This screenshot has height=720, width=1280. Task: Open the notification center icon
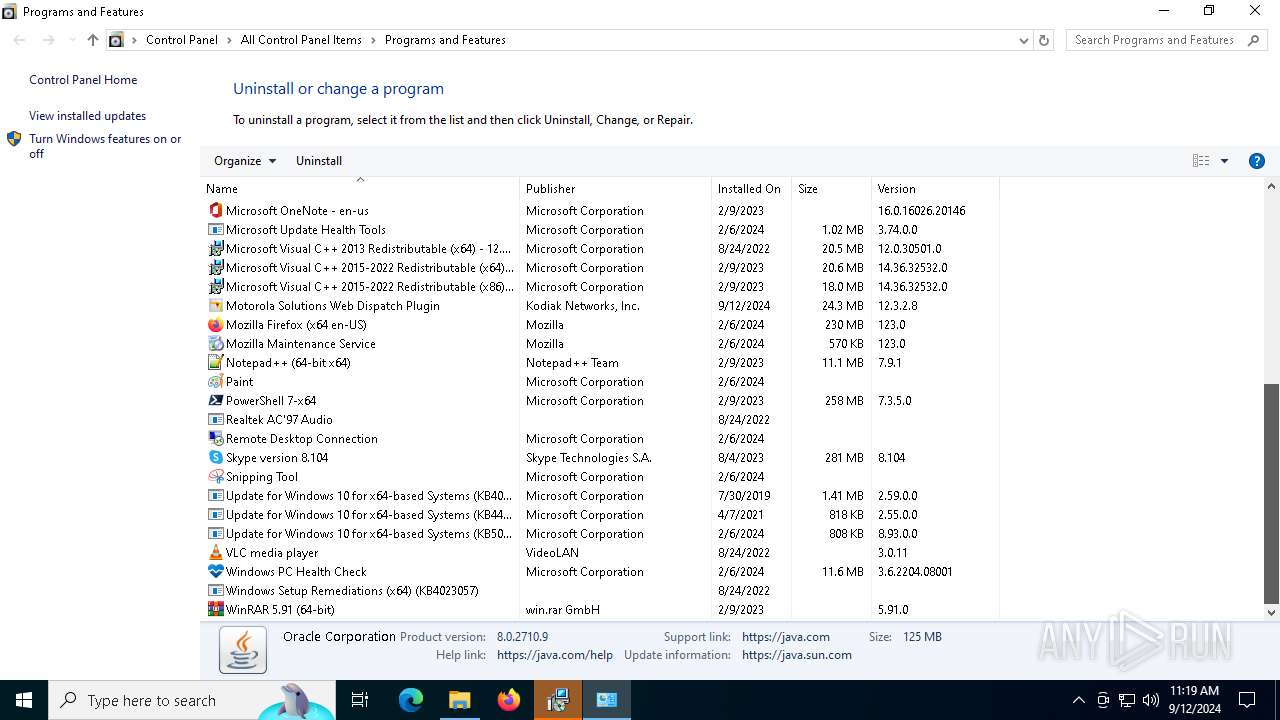pos(1247,700)
